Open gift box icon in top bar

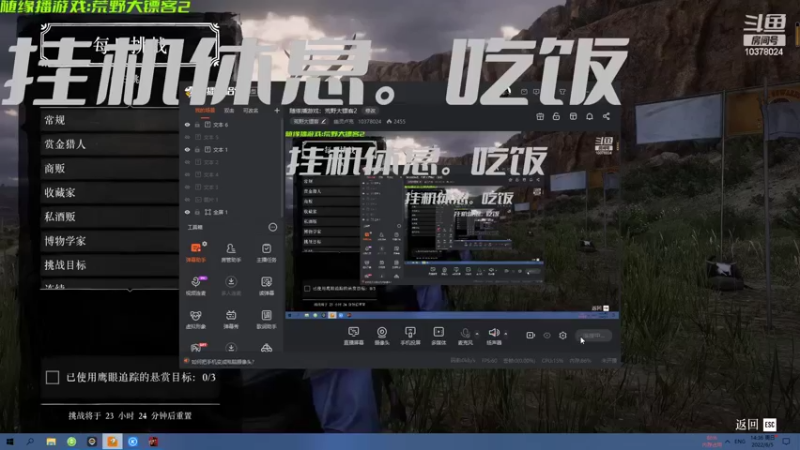[x=540, y=117]
